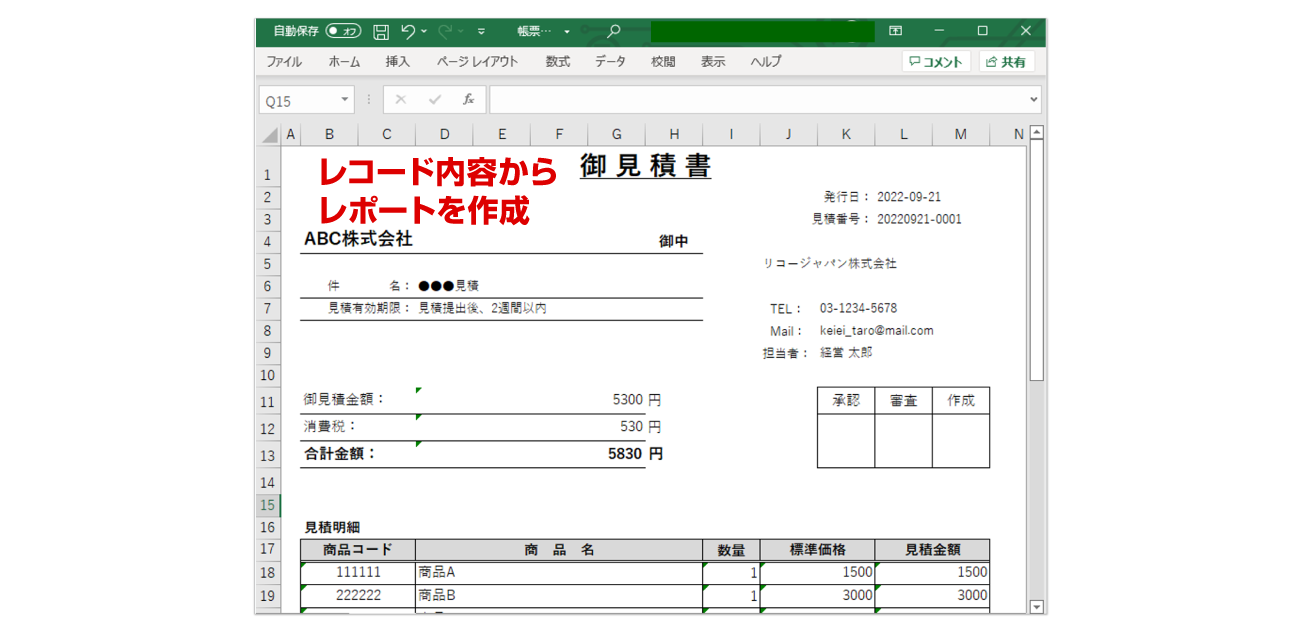
Task: Click the Cancel X icon beside the formula bar
Action: [x=401, y=99]
